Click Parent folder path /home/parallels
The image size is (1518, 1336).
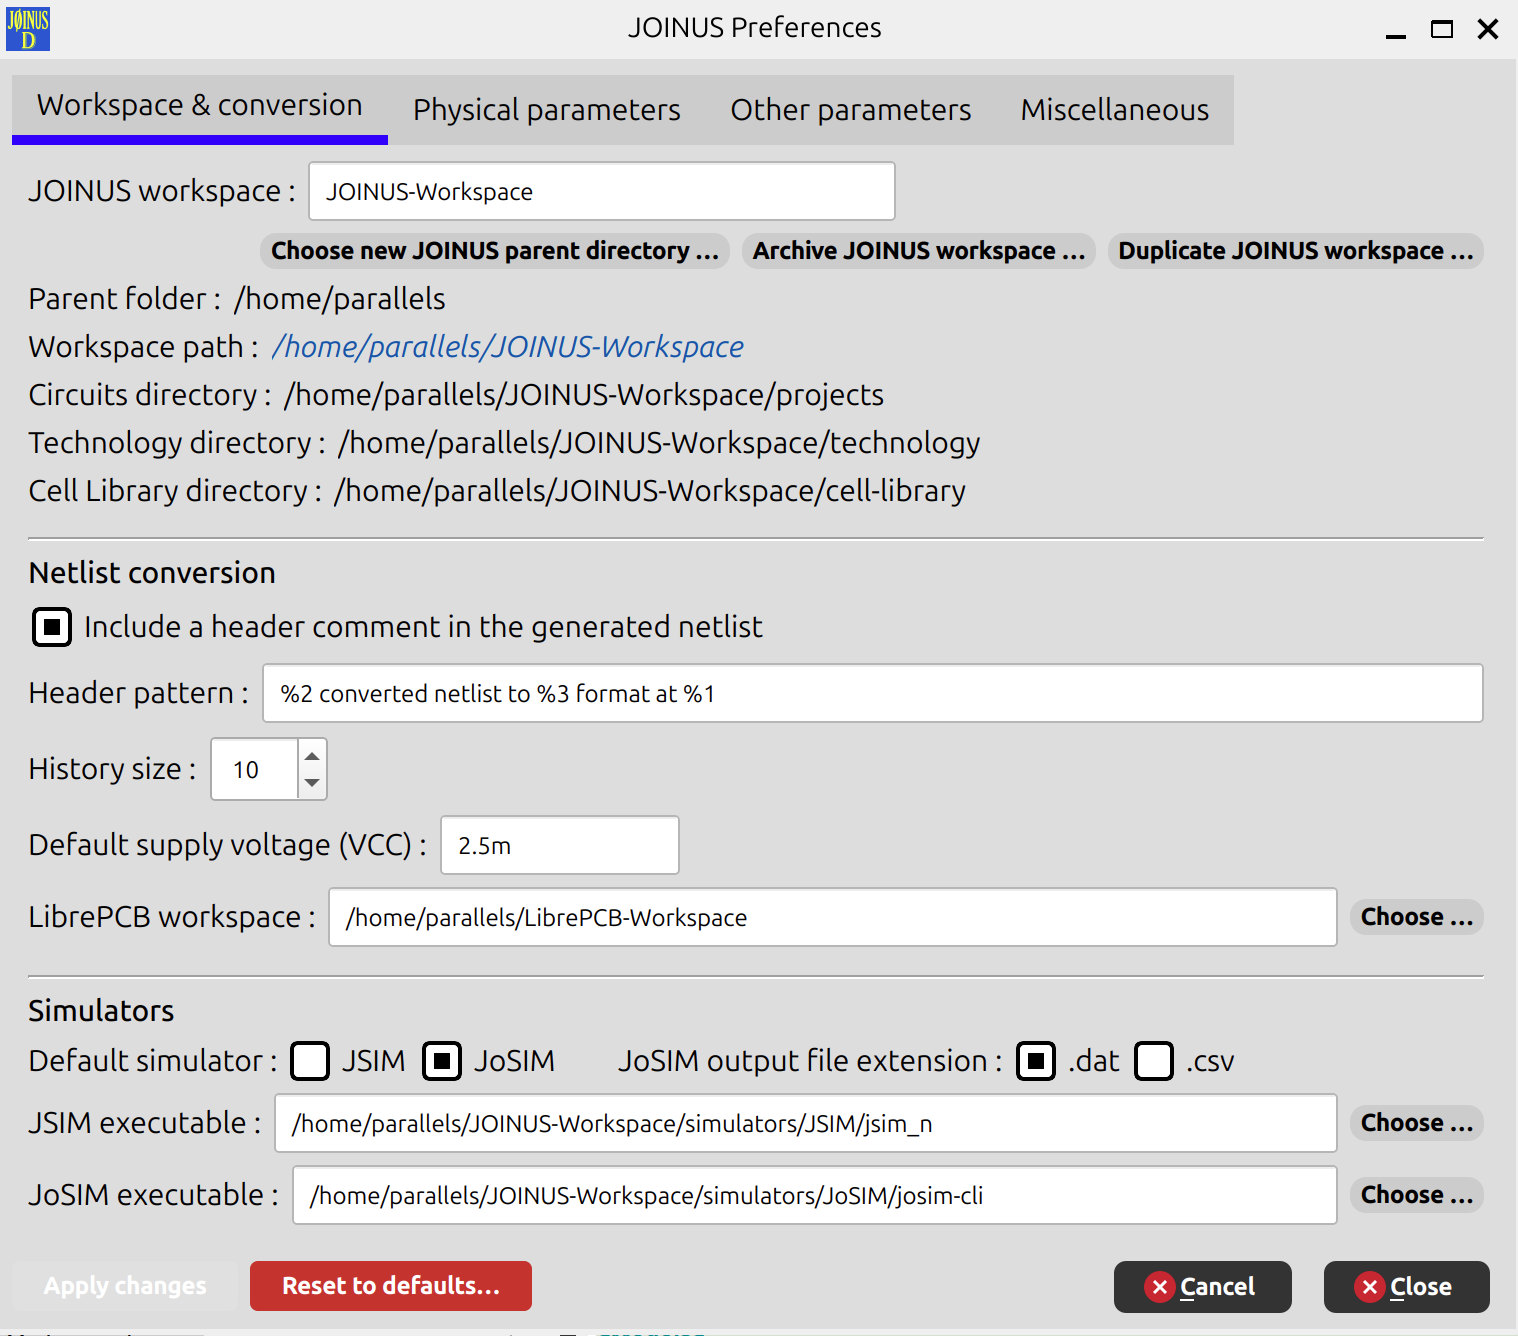(x=340, y=299)
